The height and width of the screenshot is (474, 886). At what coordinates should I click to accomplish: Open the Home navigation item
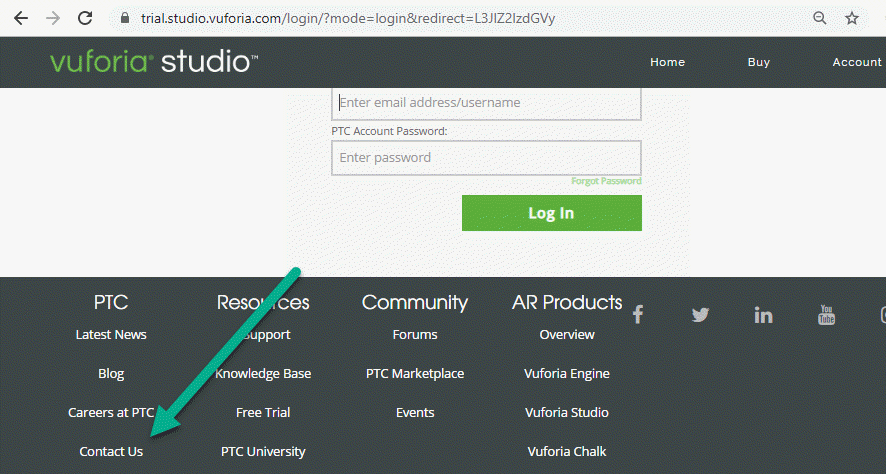click(x=667, y=62)
